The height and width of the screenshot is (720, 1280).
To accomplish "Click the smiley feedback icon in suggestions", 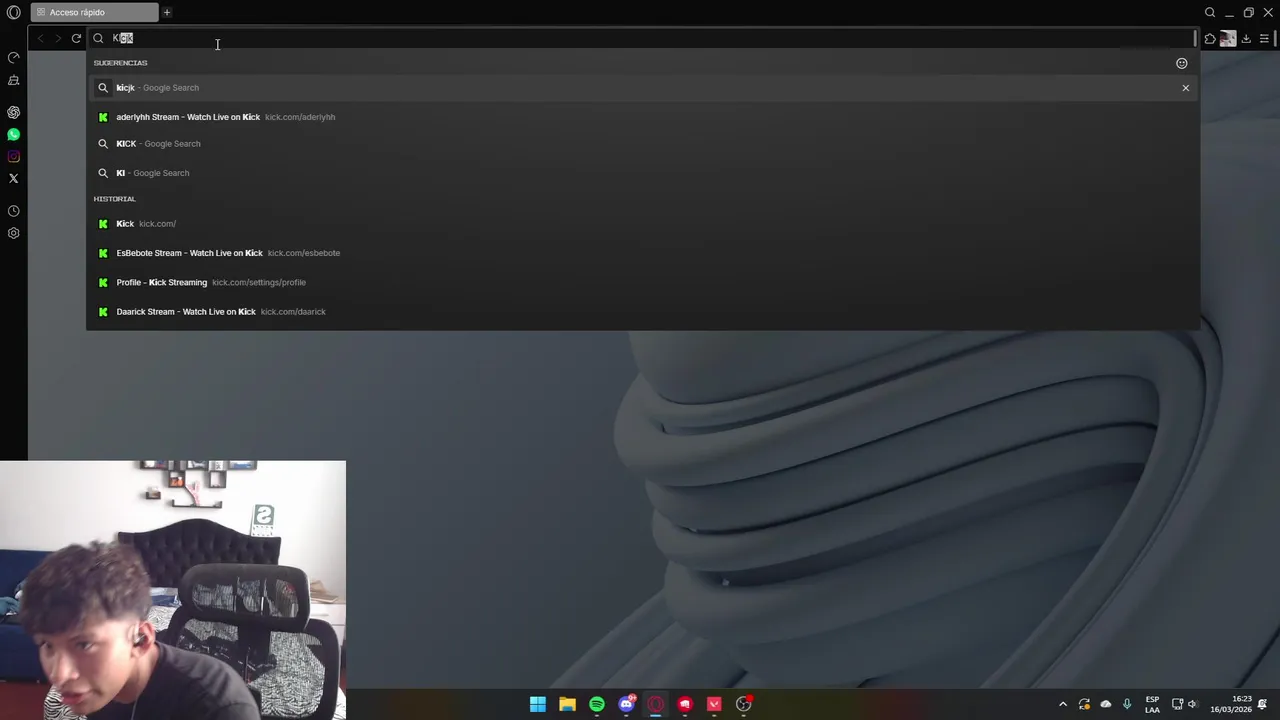I will [1182, 63].
